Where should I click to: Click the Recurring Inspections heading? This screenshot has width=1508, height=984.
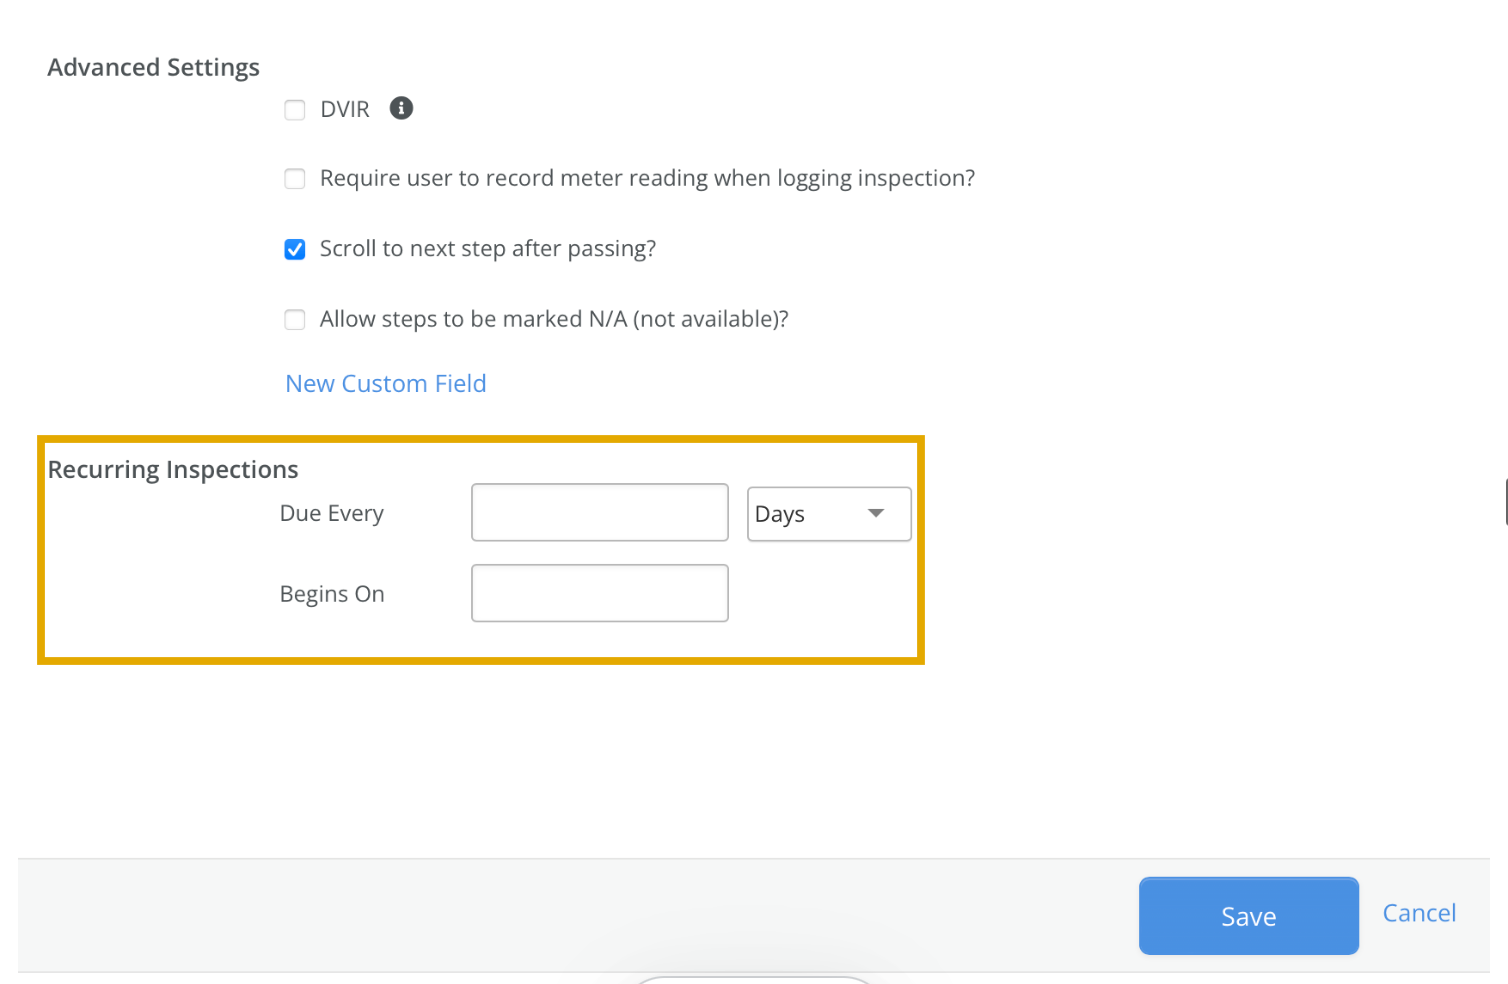[173, 470]
